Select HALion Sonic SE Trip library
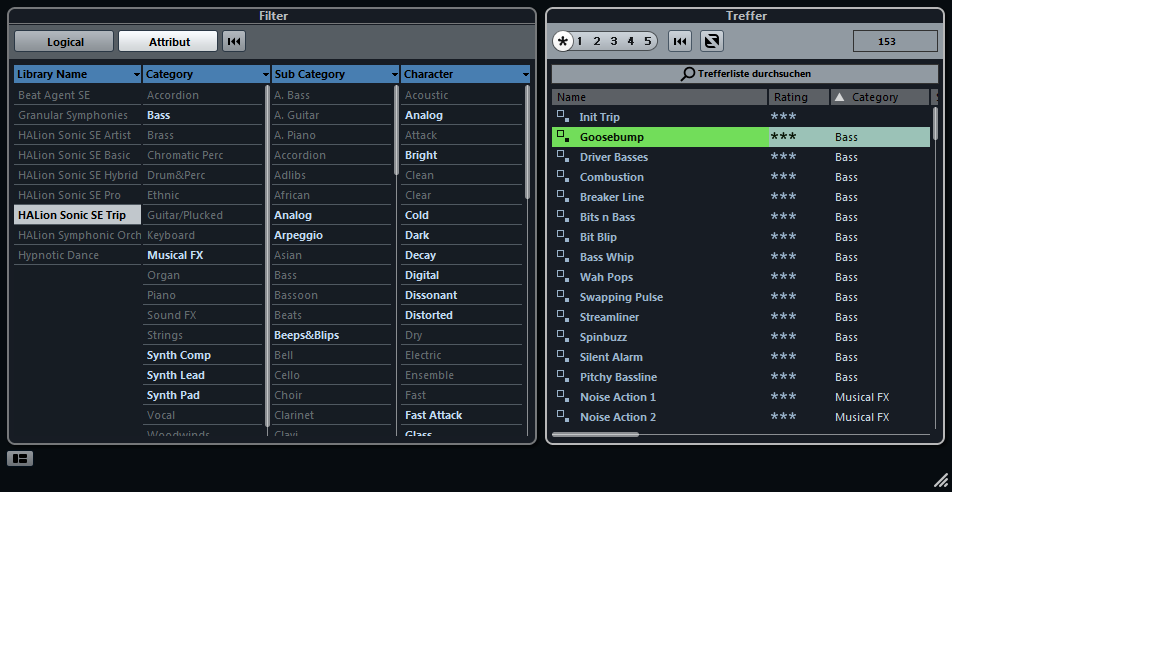The width and height of the screenshot is (1152, 648). click(77, 215)
